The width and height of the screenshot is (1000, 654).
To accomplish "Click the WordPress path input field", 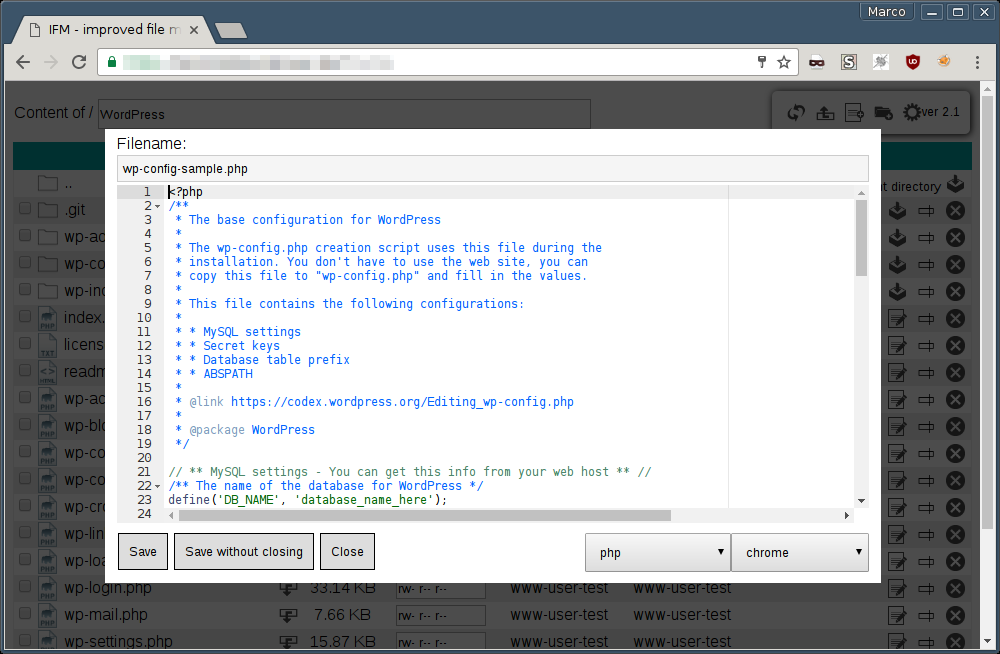I will 344,114.
